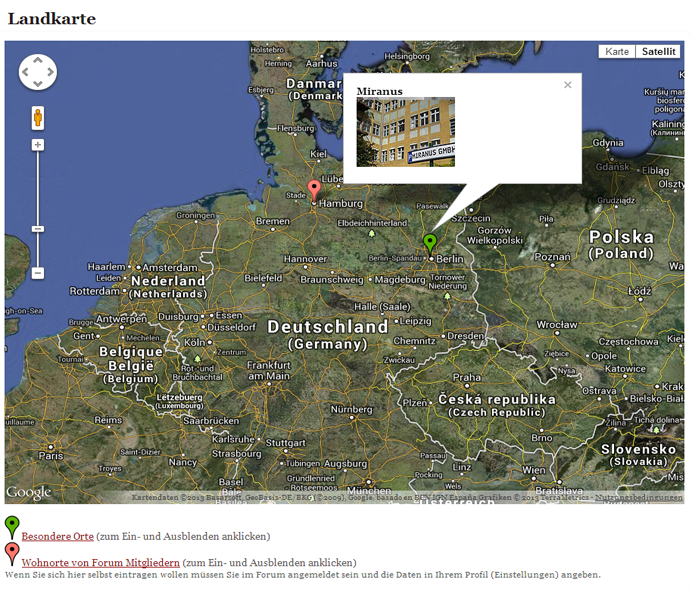Click the Stuttgart city label
Viewport: 692px width, 589px height.
click(286, 443)
